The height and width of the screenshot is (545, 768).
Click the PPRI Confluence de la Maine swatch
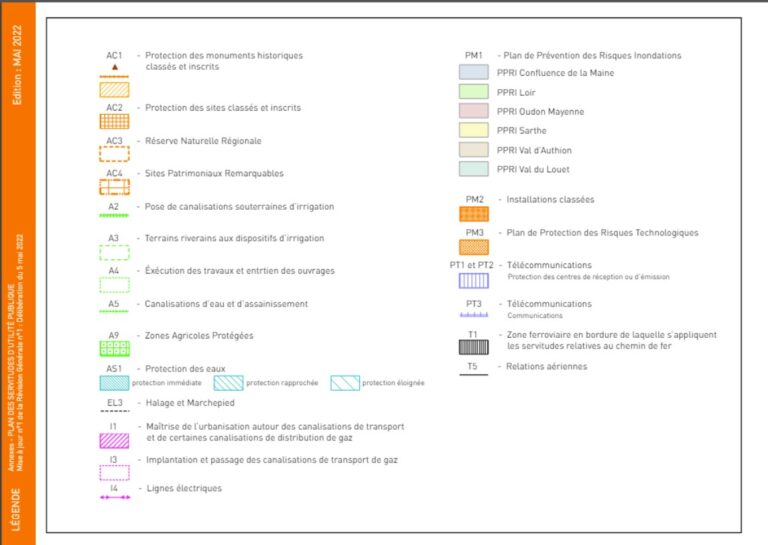click(473, 73)
